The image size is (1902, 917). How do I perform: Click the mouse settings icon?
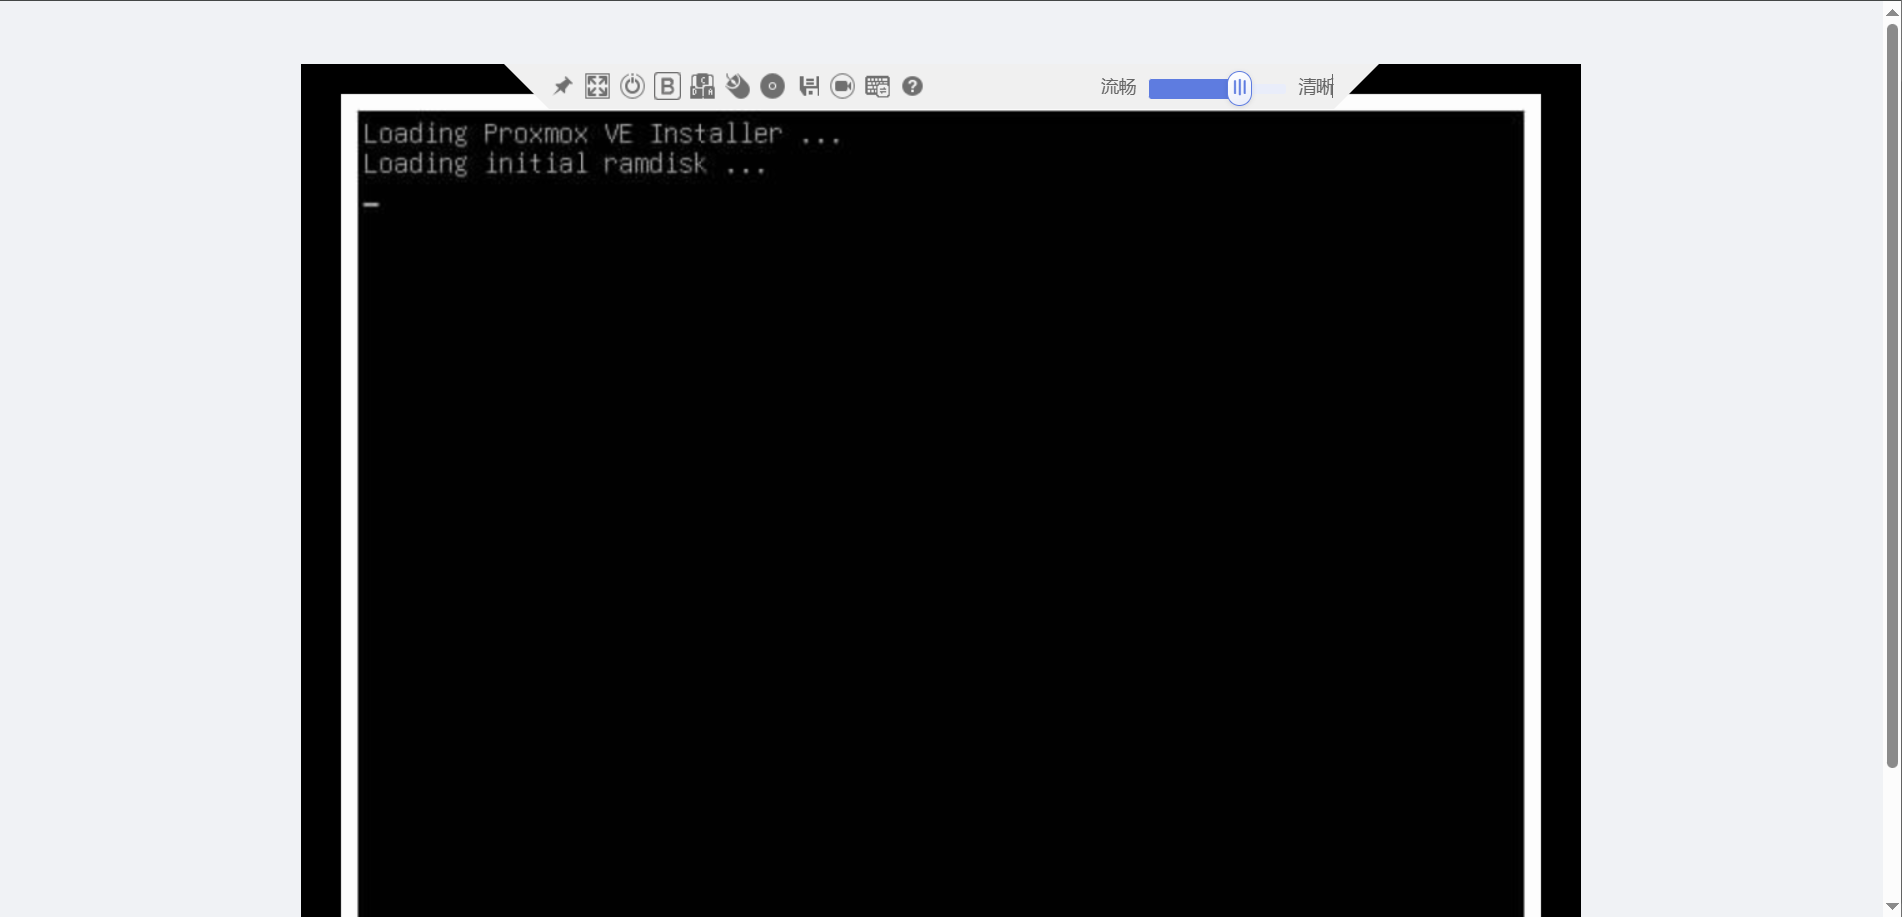point(737,87)
